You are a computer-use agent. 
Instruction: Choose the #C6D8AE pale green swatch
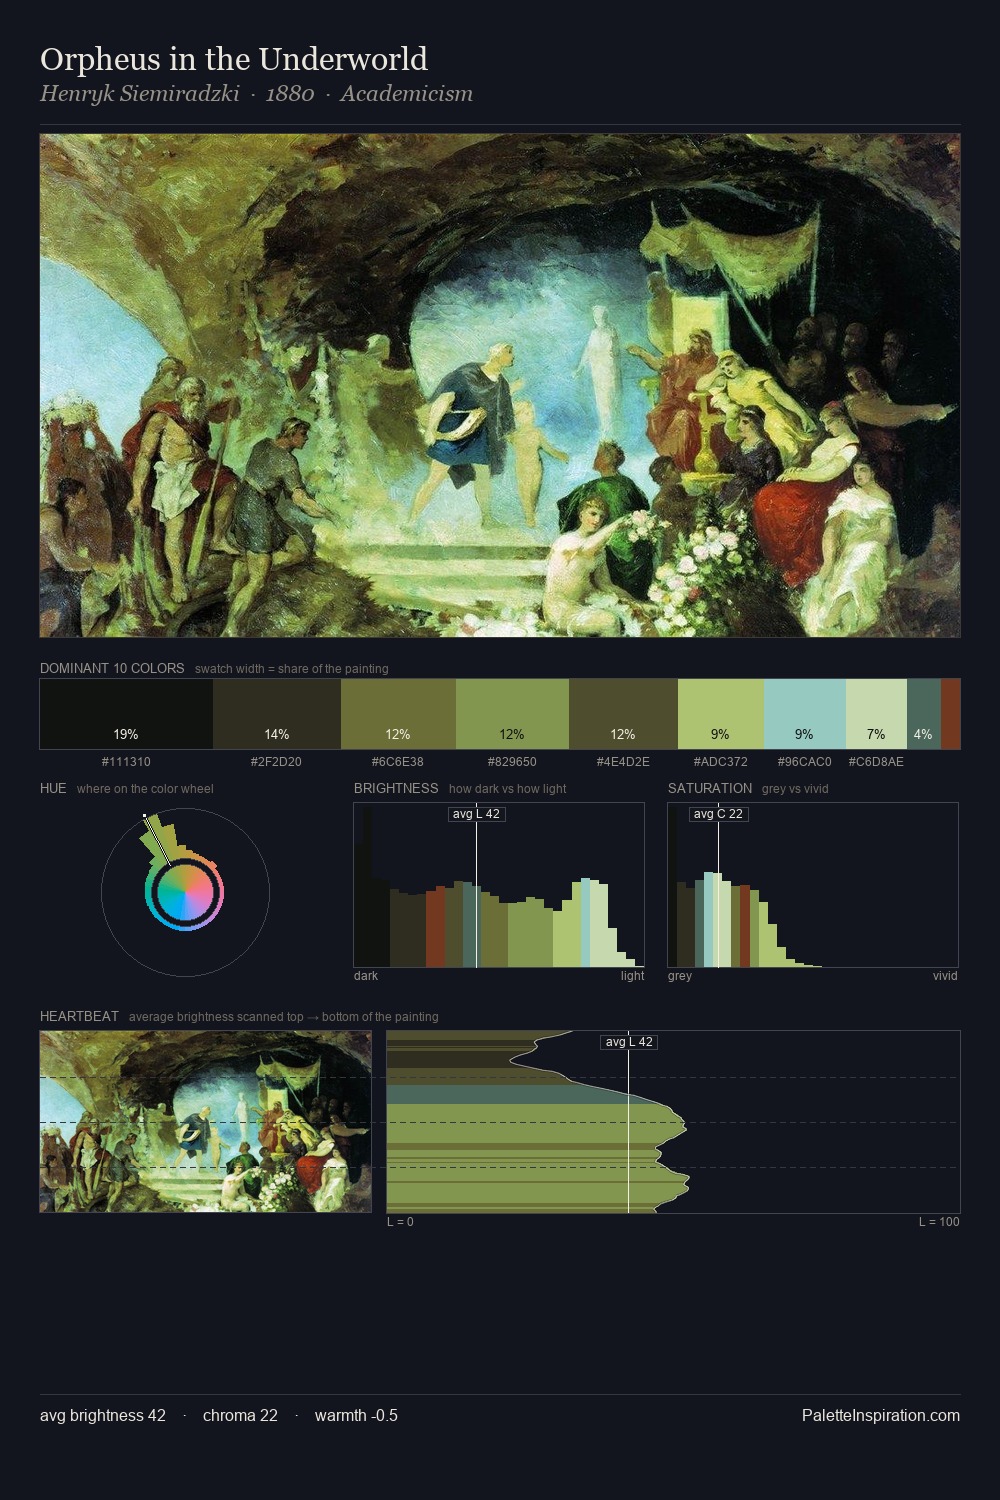(876, 714)
